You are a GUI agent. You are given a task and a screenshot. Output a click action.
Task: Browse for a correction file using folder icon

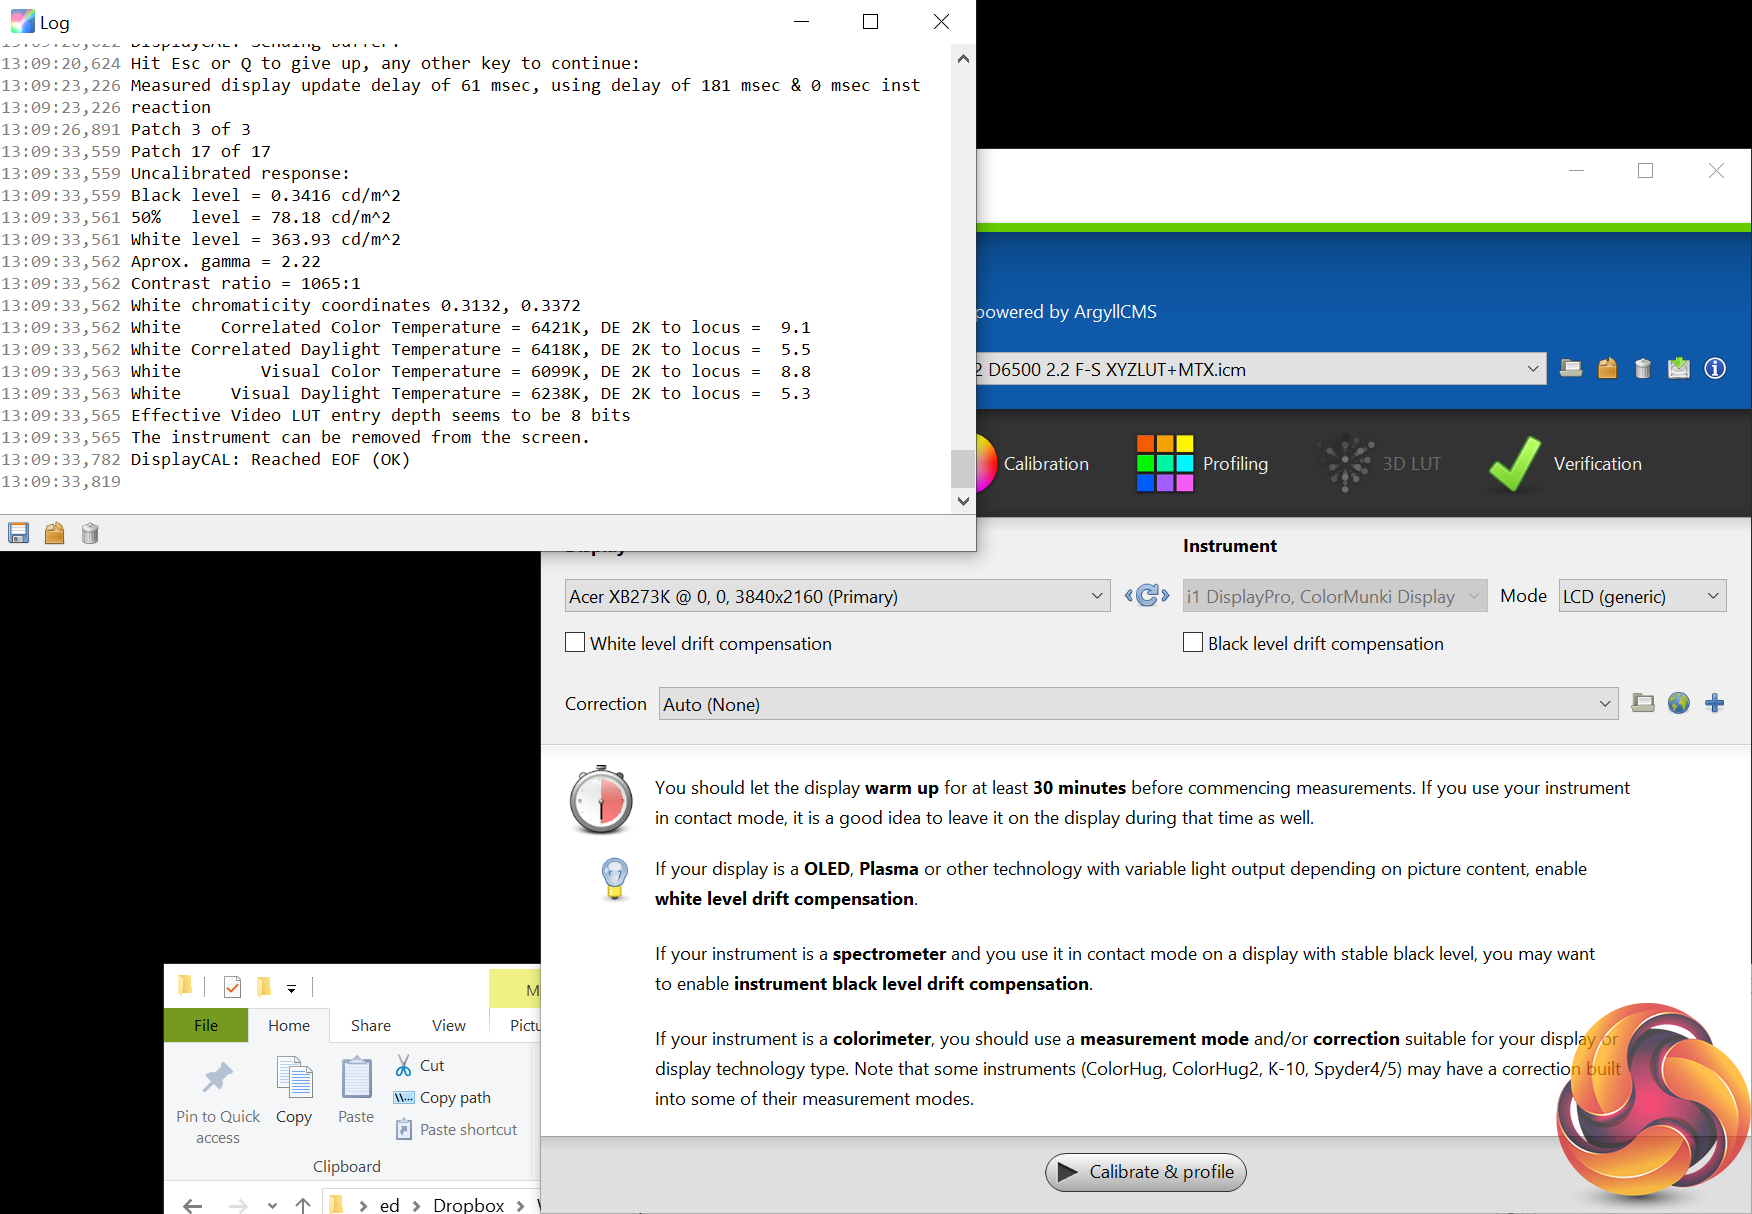point(1643,703)
